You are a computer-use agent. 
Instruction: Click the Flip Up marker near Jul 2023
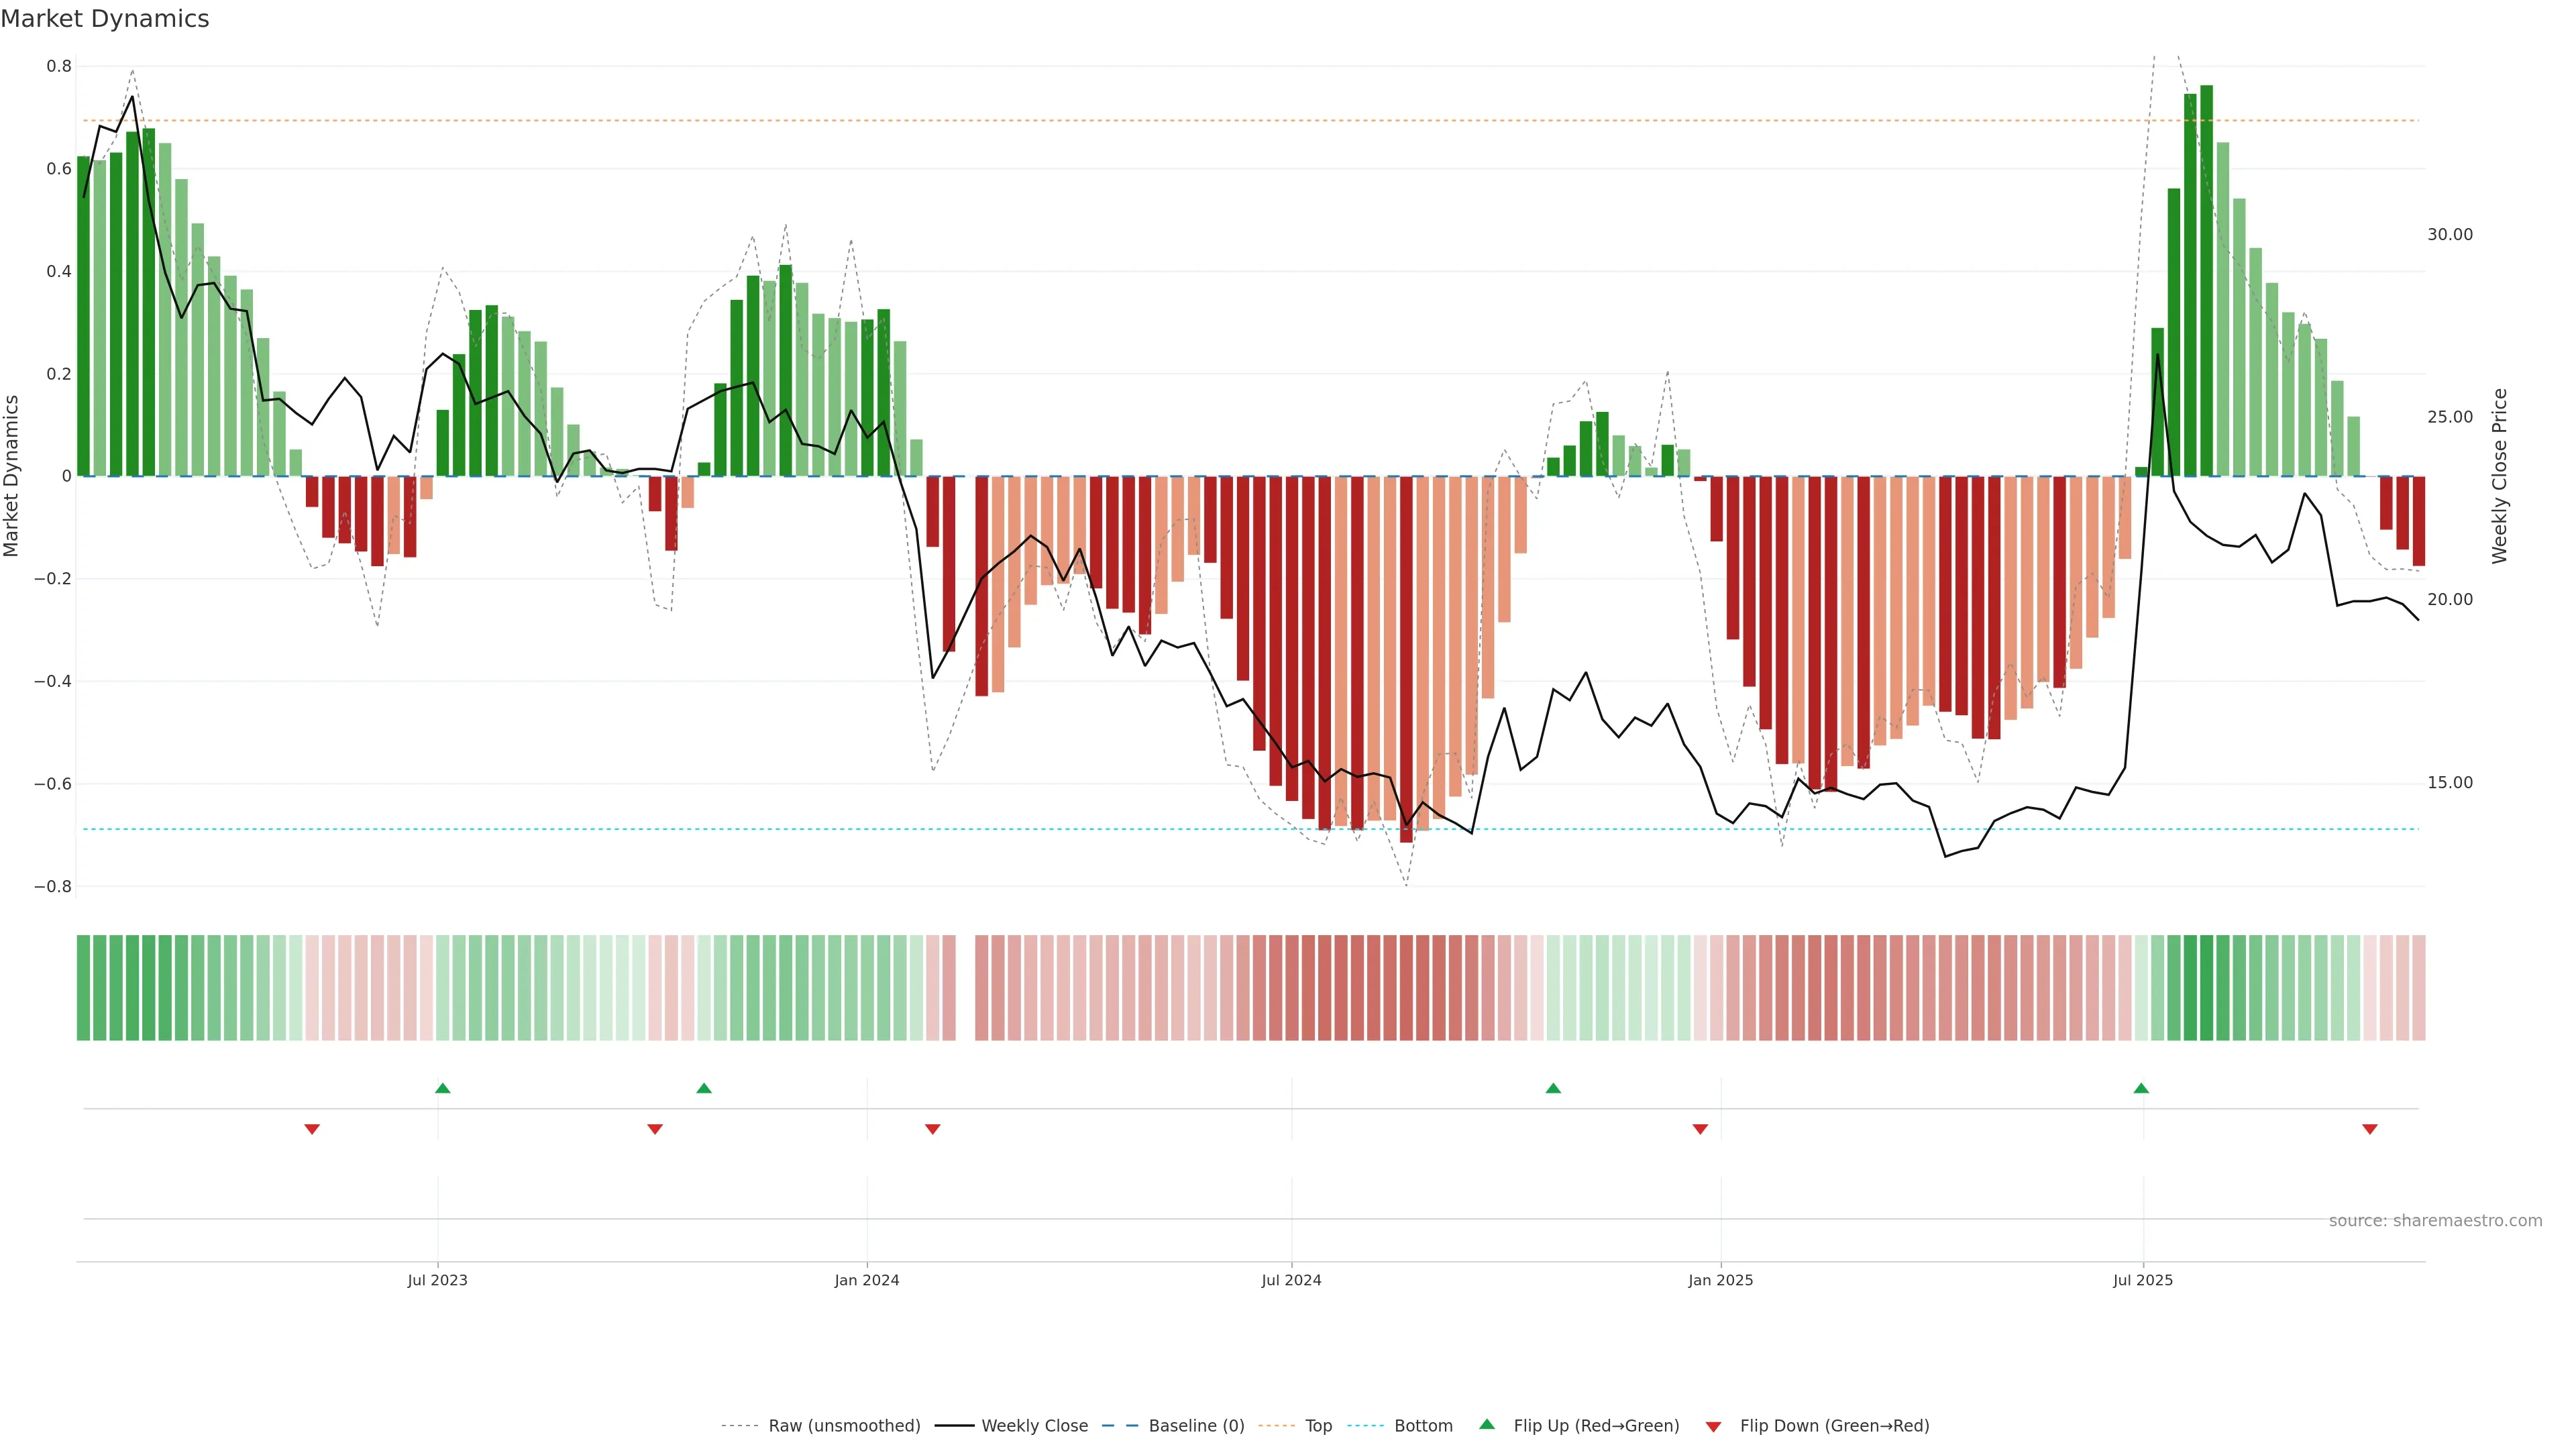coord(443,1088)
